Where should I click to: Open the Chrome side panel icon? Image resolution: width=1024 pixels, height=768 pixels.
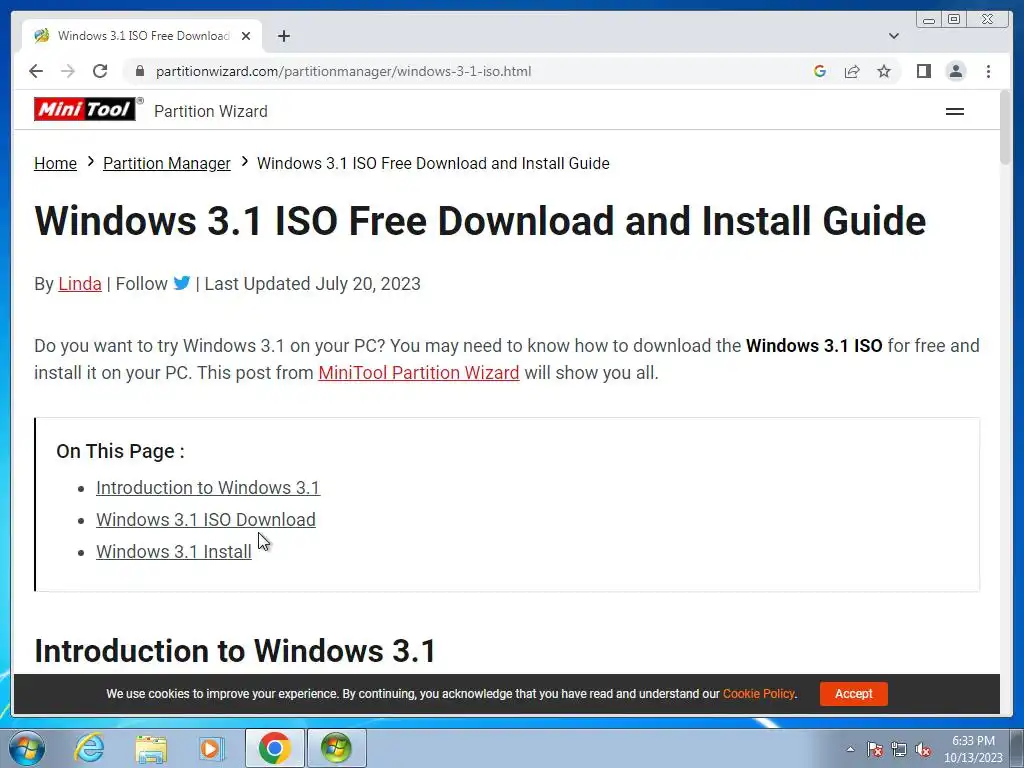pos(923,71)
